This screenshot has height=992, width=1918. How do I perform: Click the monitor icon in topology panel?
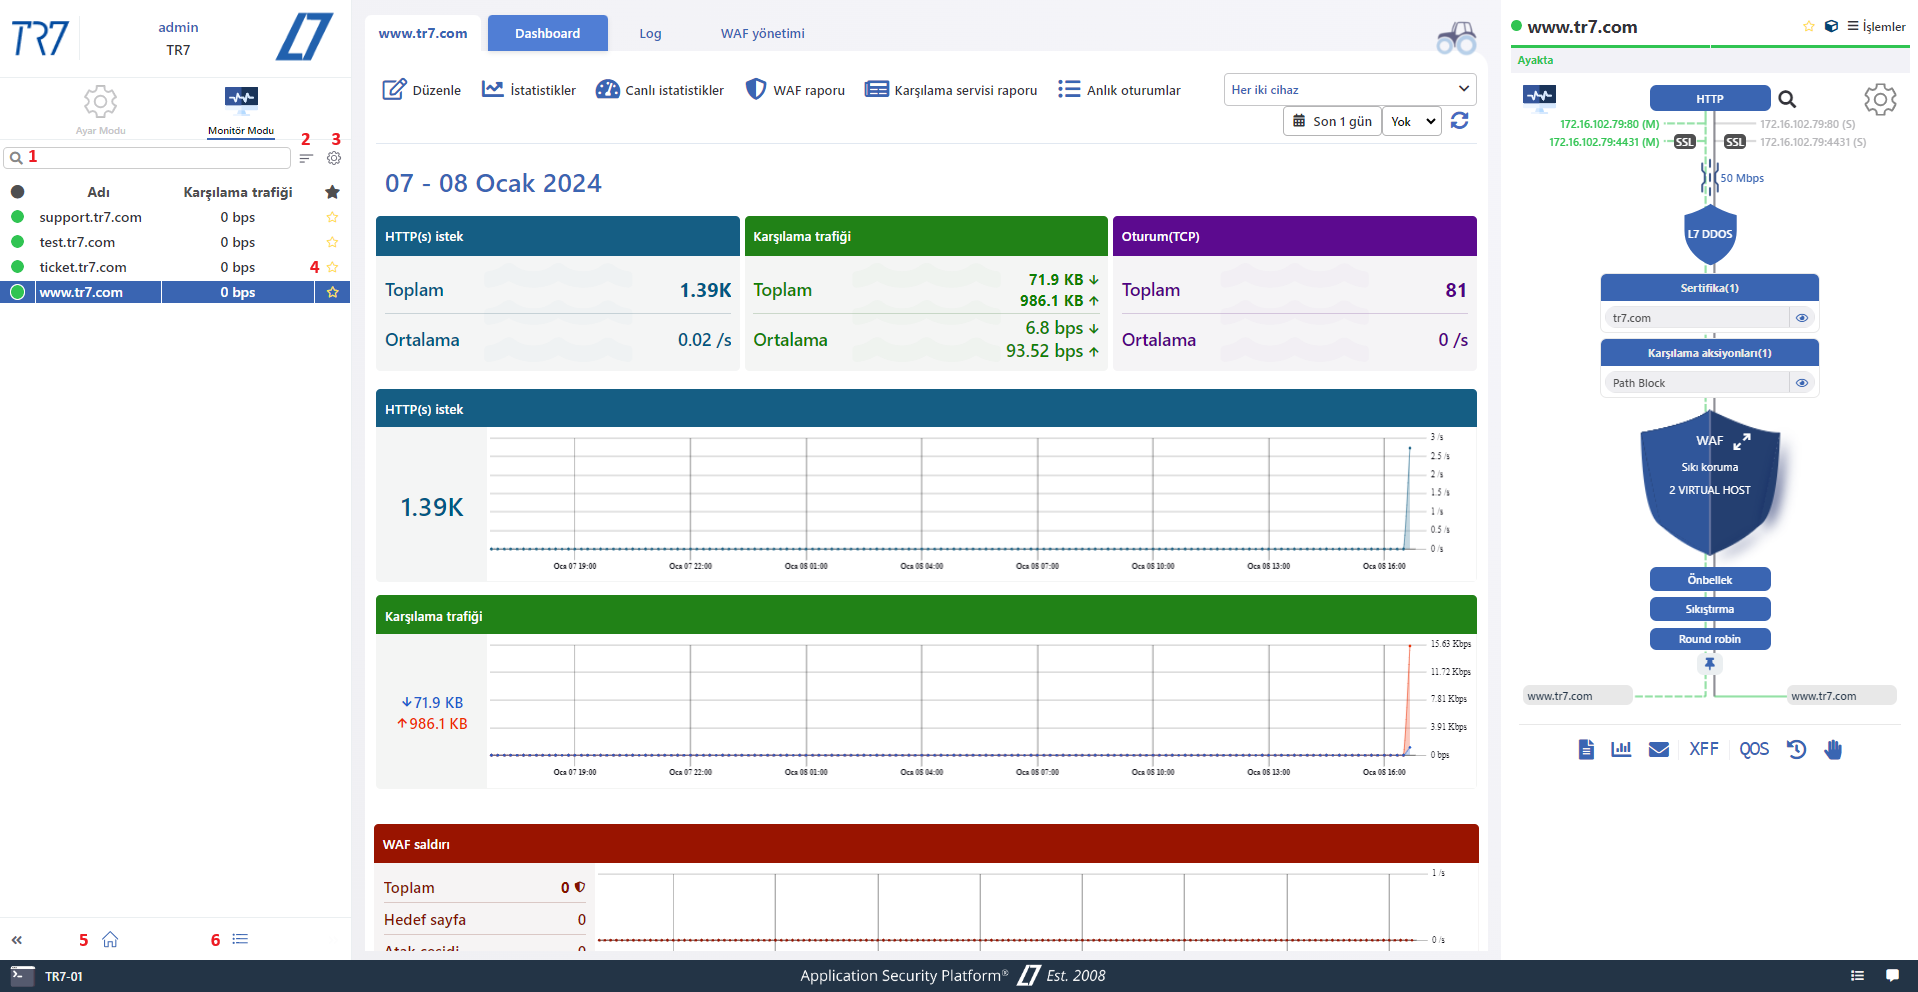pyautogui.click(x=1539, y=96)
